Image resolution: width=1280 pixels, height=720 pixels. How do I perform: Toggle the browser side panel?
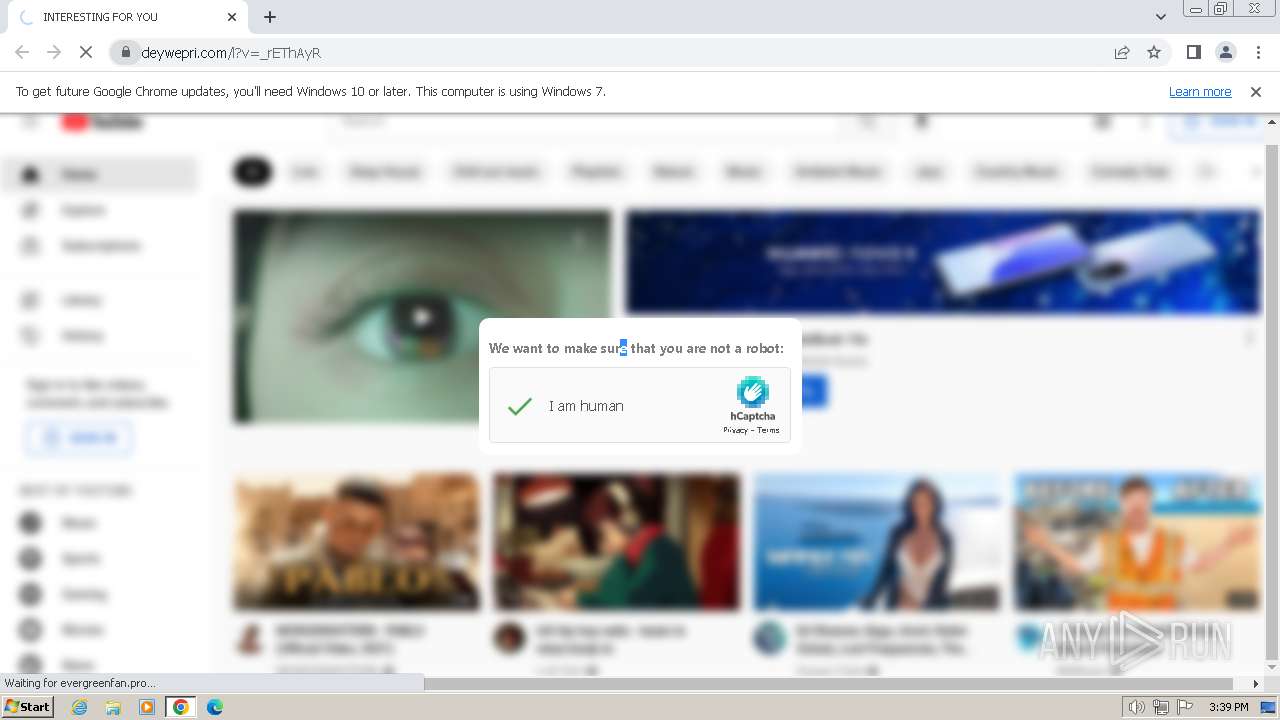1193,52
